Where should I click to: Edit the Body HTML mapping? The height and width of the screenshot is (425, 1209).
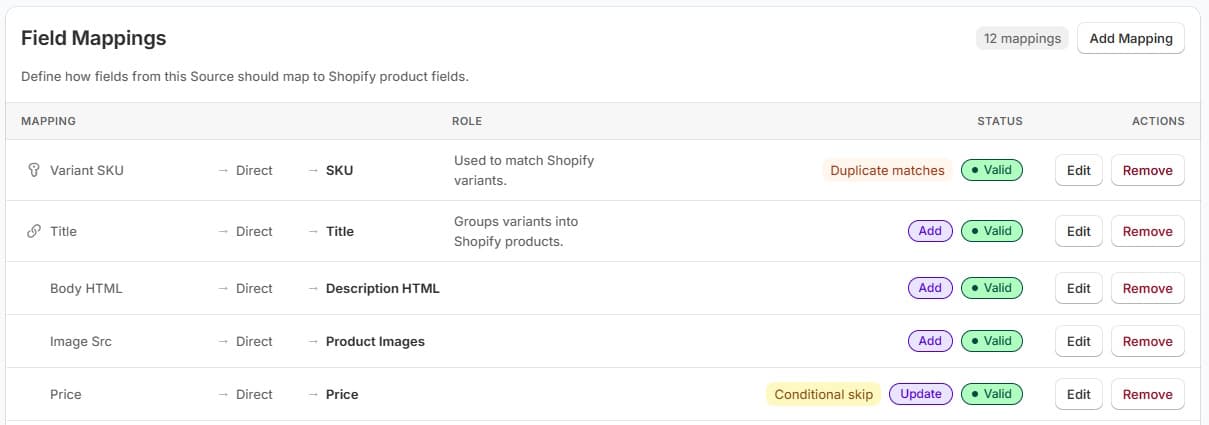click(1078, 288)
